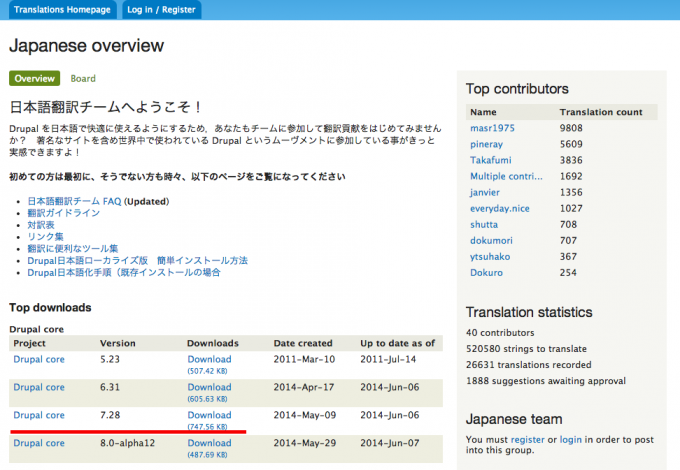Image resolution: width=680 pixels, height=470 pixels.
Task: Switch to the Board tab
Action: pyautogui.click(x=83, y=78)
